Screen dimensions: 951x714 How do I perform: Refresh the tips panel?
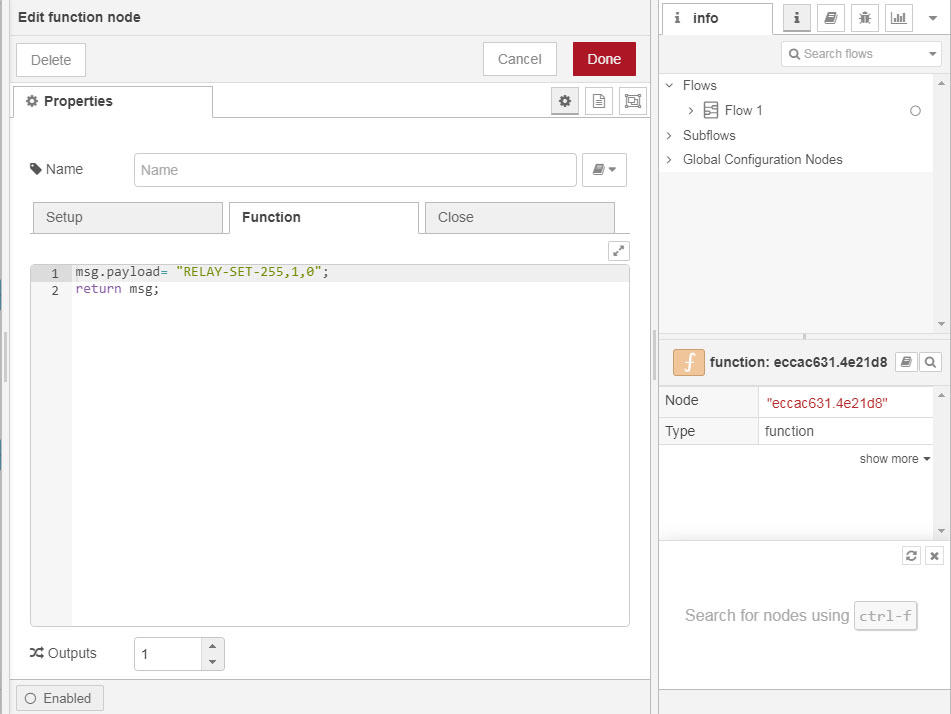[911, 556]
